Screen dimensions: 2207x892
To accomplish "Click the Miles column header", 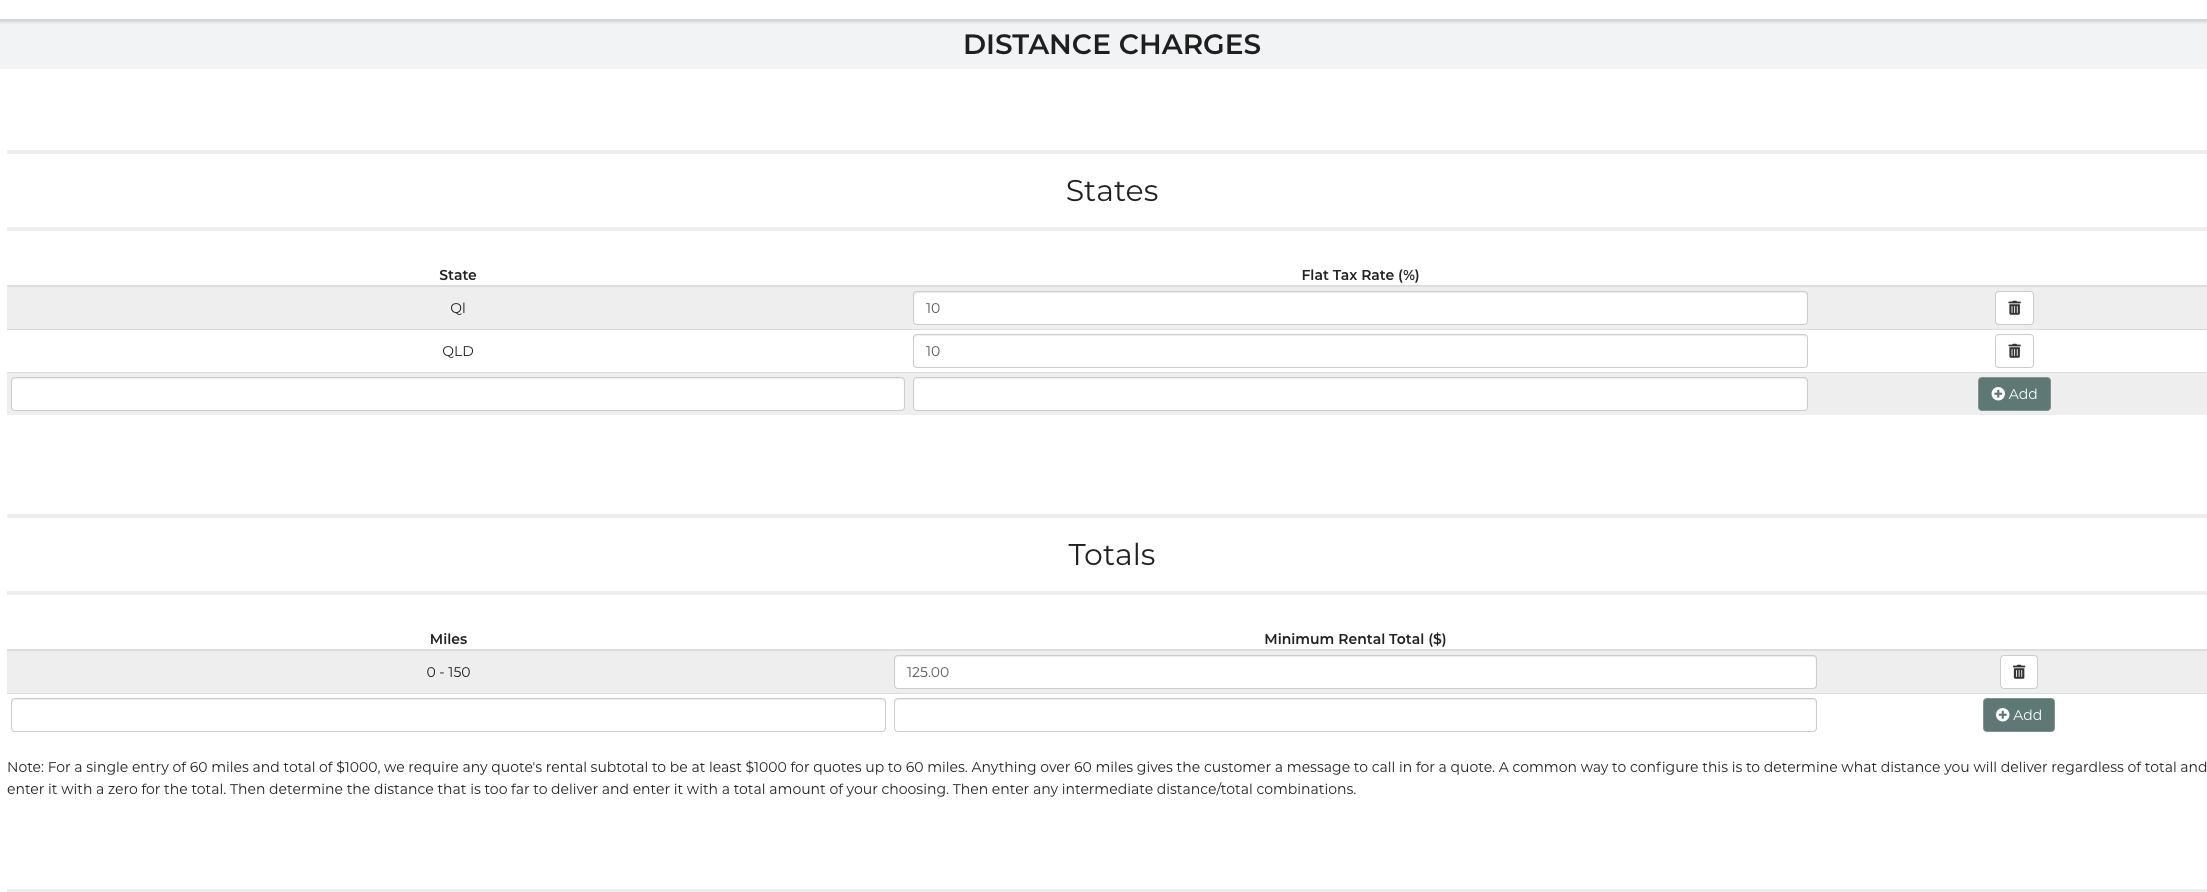I will pyautogui.click(x=448, y=639).
